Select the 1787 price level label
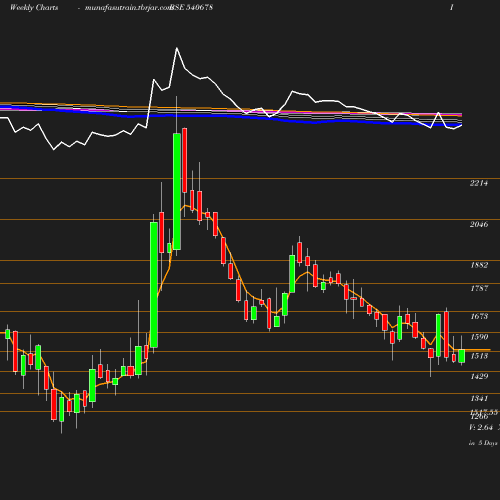Viewport: 500px width, 500px height. [479, 288]
